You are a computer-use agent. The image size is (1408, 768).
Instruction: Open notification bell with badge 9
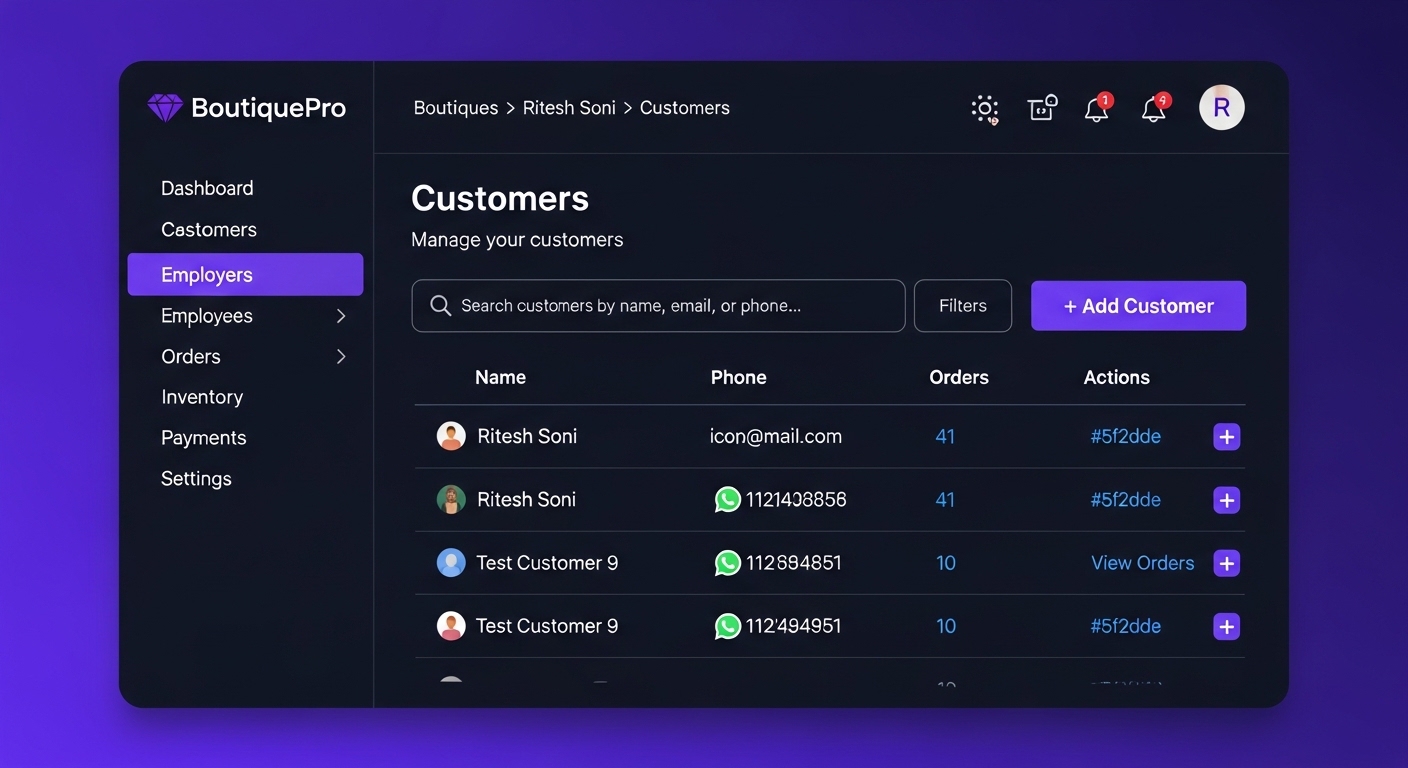[x=1154, y=109]
